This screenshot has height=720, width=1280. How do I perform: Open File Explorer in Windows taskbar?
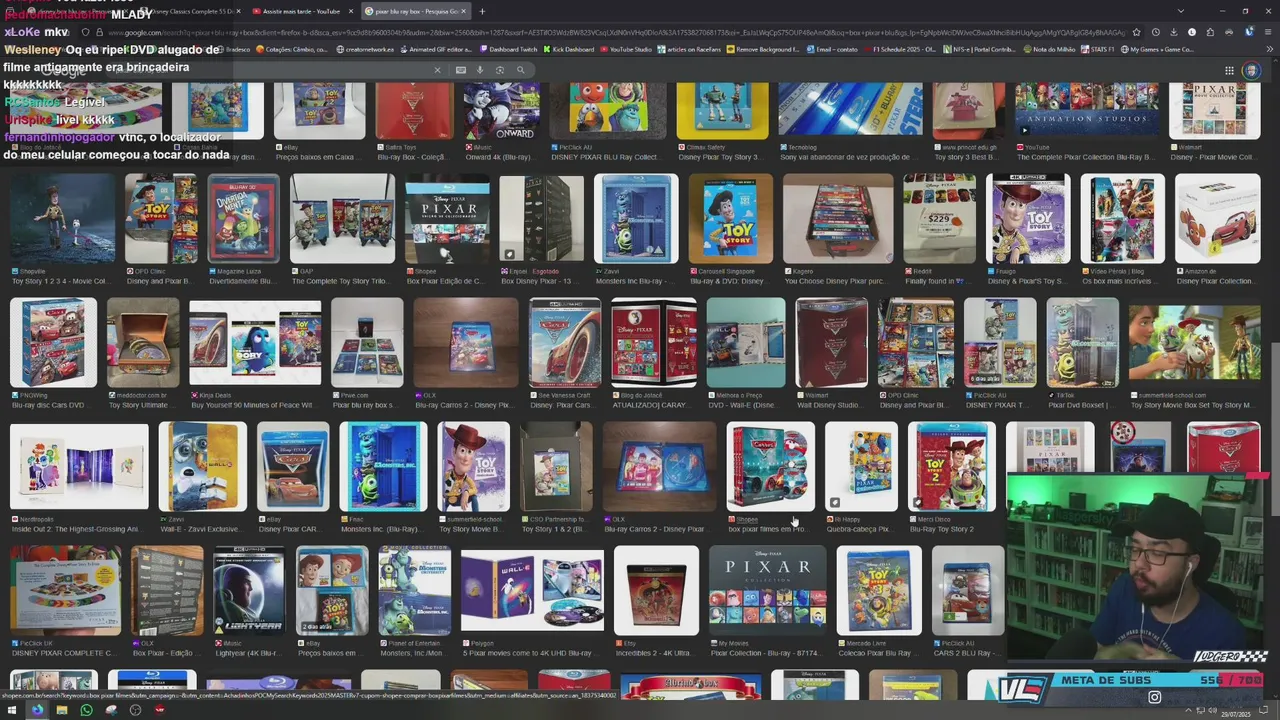(61, 710)
